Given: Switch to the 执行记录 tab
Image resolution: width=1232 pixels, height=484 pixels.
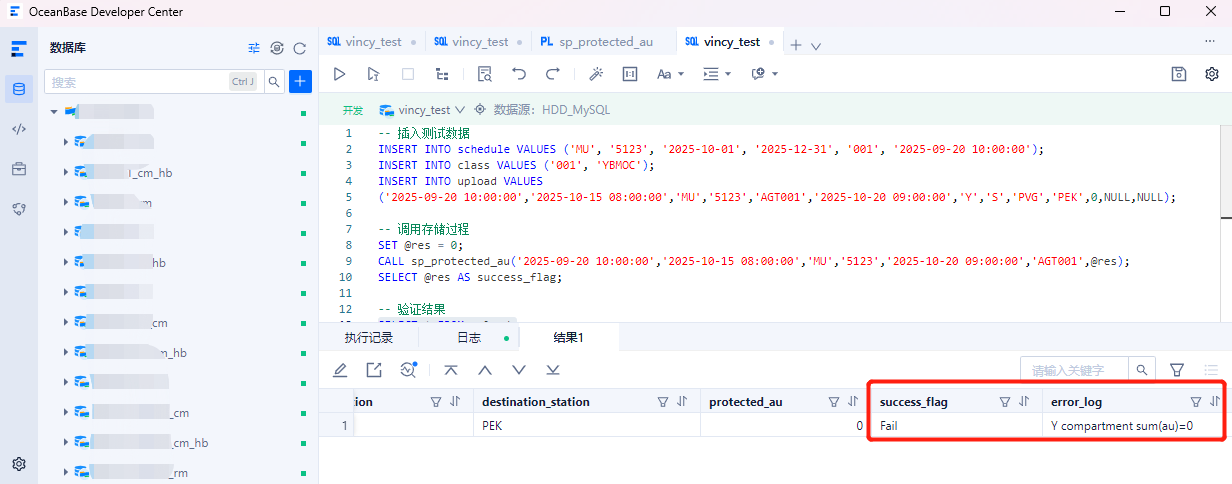Looking at the screenshot, I should (x=369, y=338).
